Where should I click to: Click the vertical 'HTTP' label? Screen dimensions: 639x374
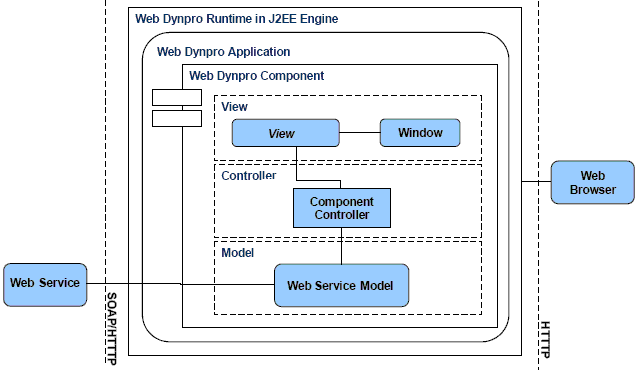click(x=545, y=339)
